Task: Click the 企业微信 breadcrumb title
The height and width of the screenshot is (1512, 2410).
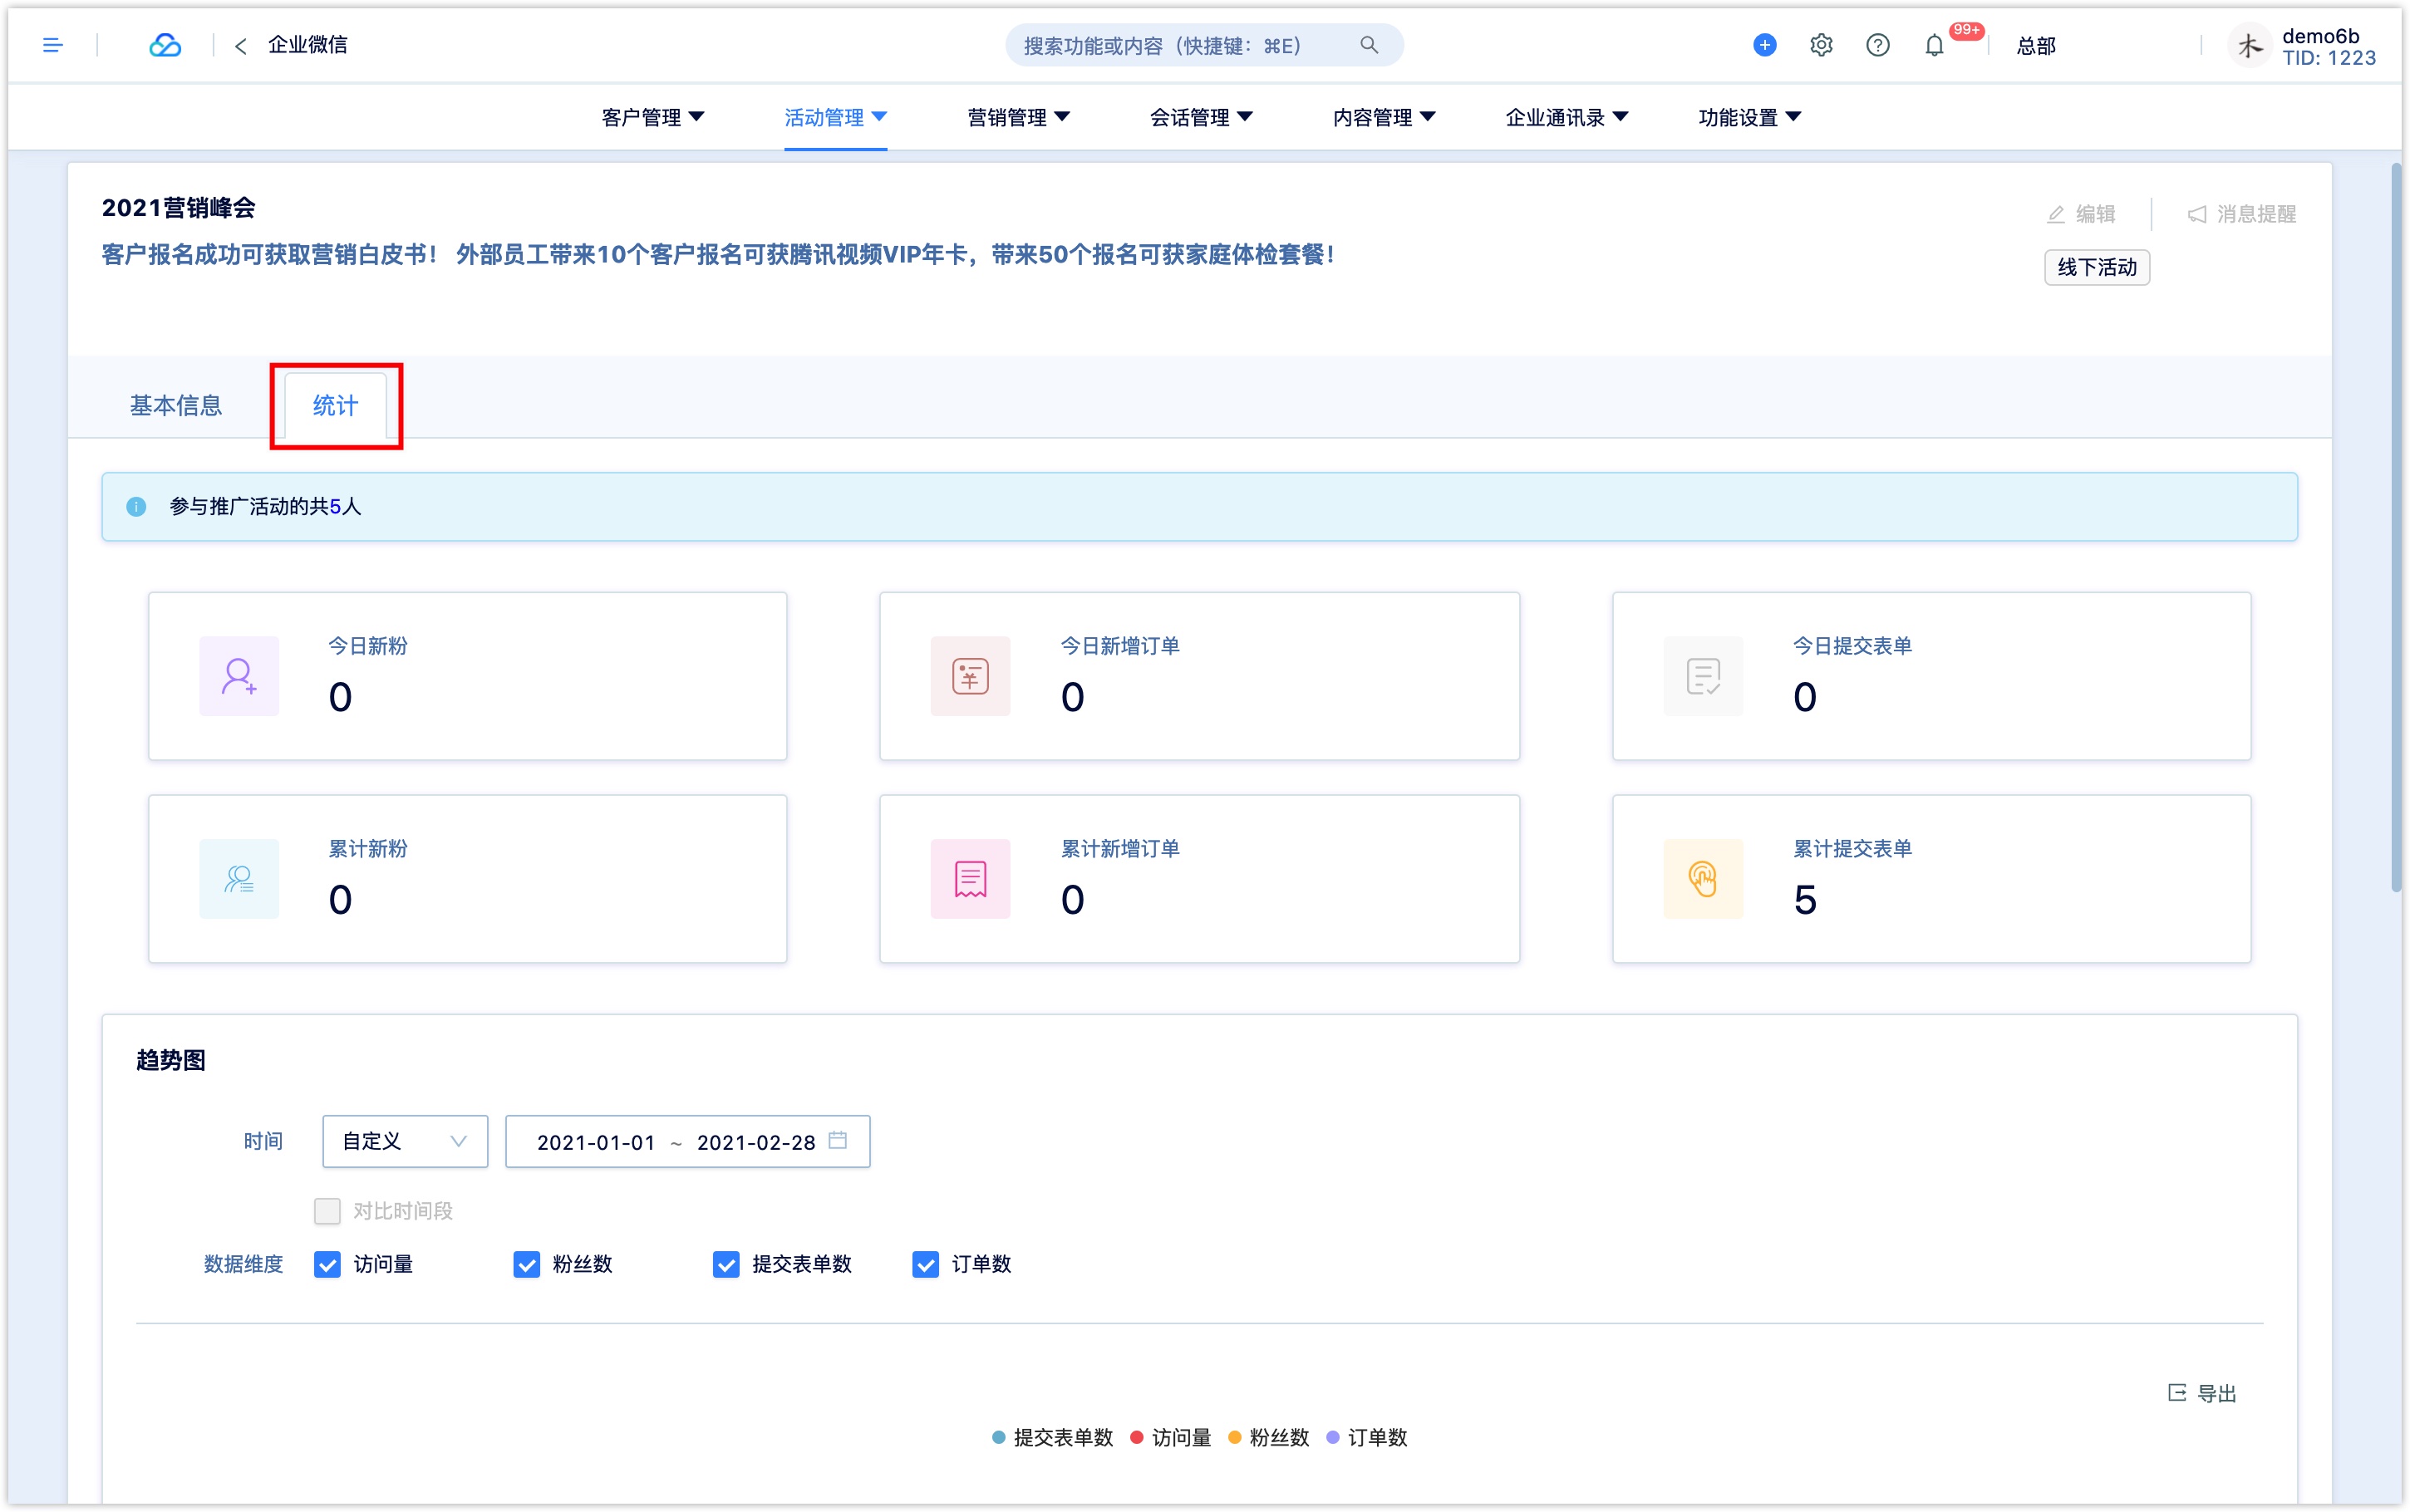Action: click(x=307, y=45)
